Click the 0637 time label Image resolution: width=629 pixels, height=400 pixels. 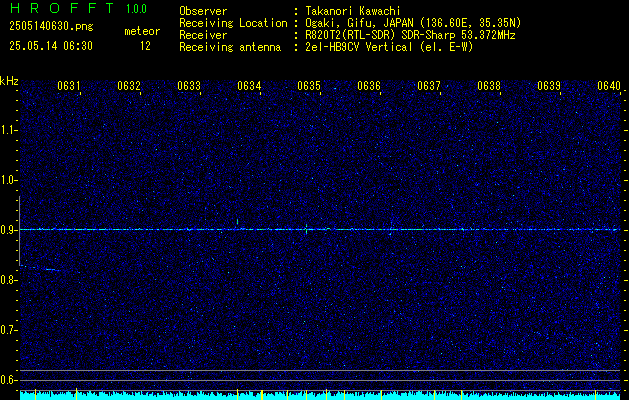click(x=429, y=86)
